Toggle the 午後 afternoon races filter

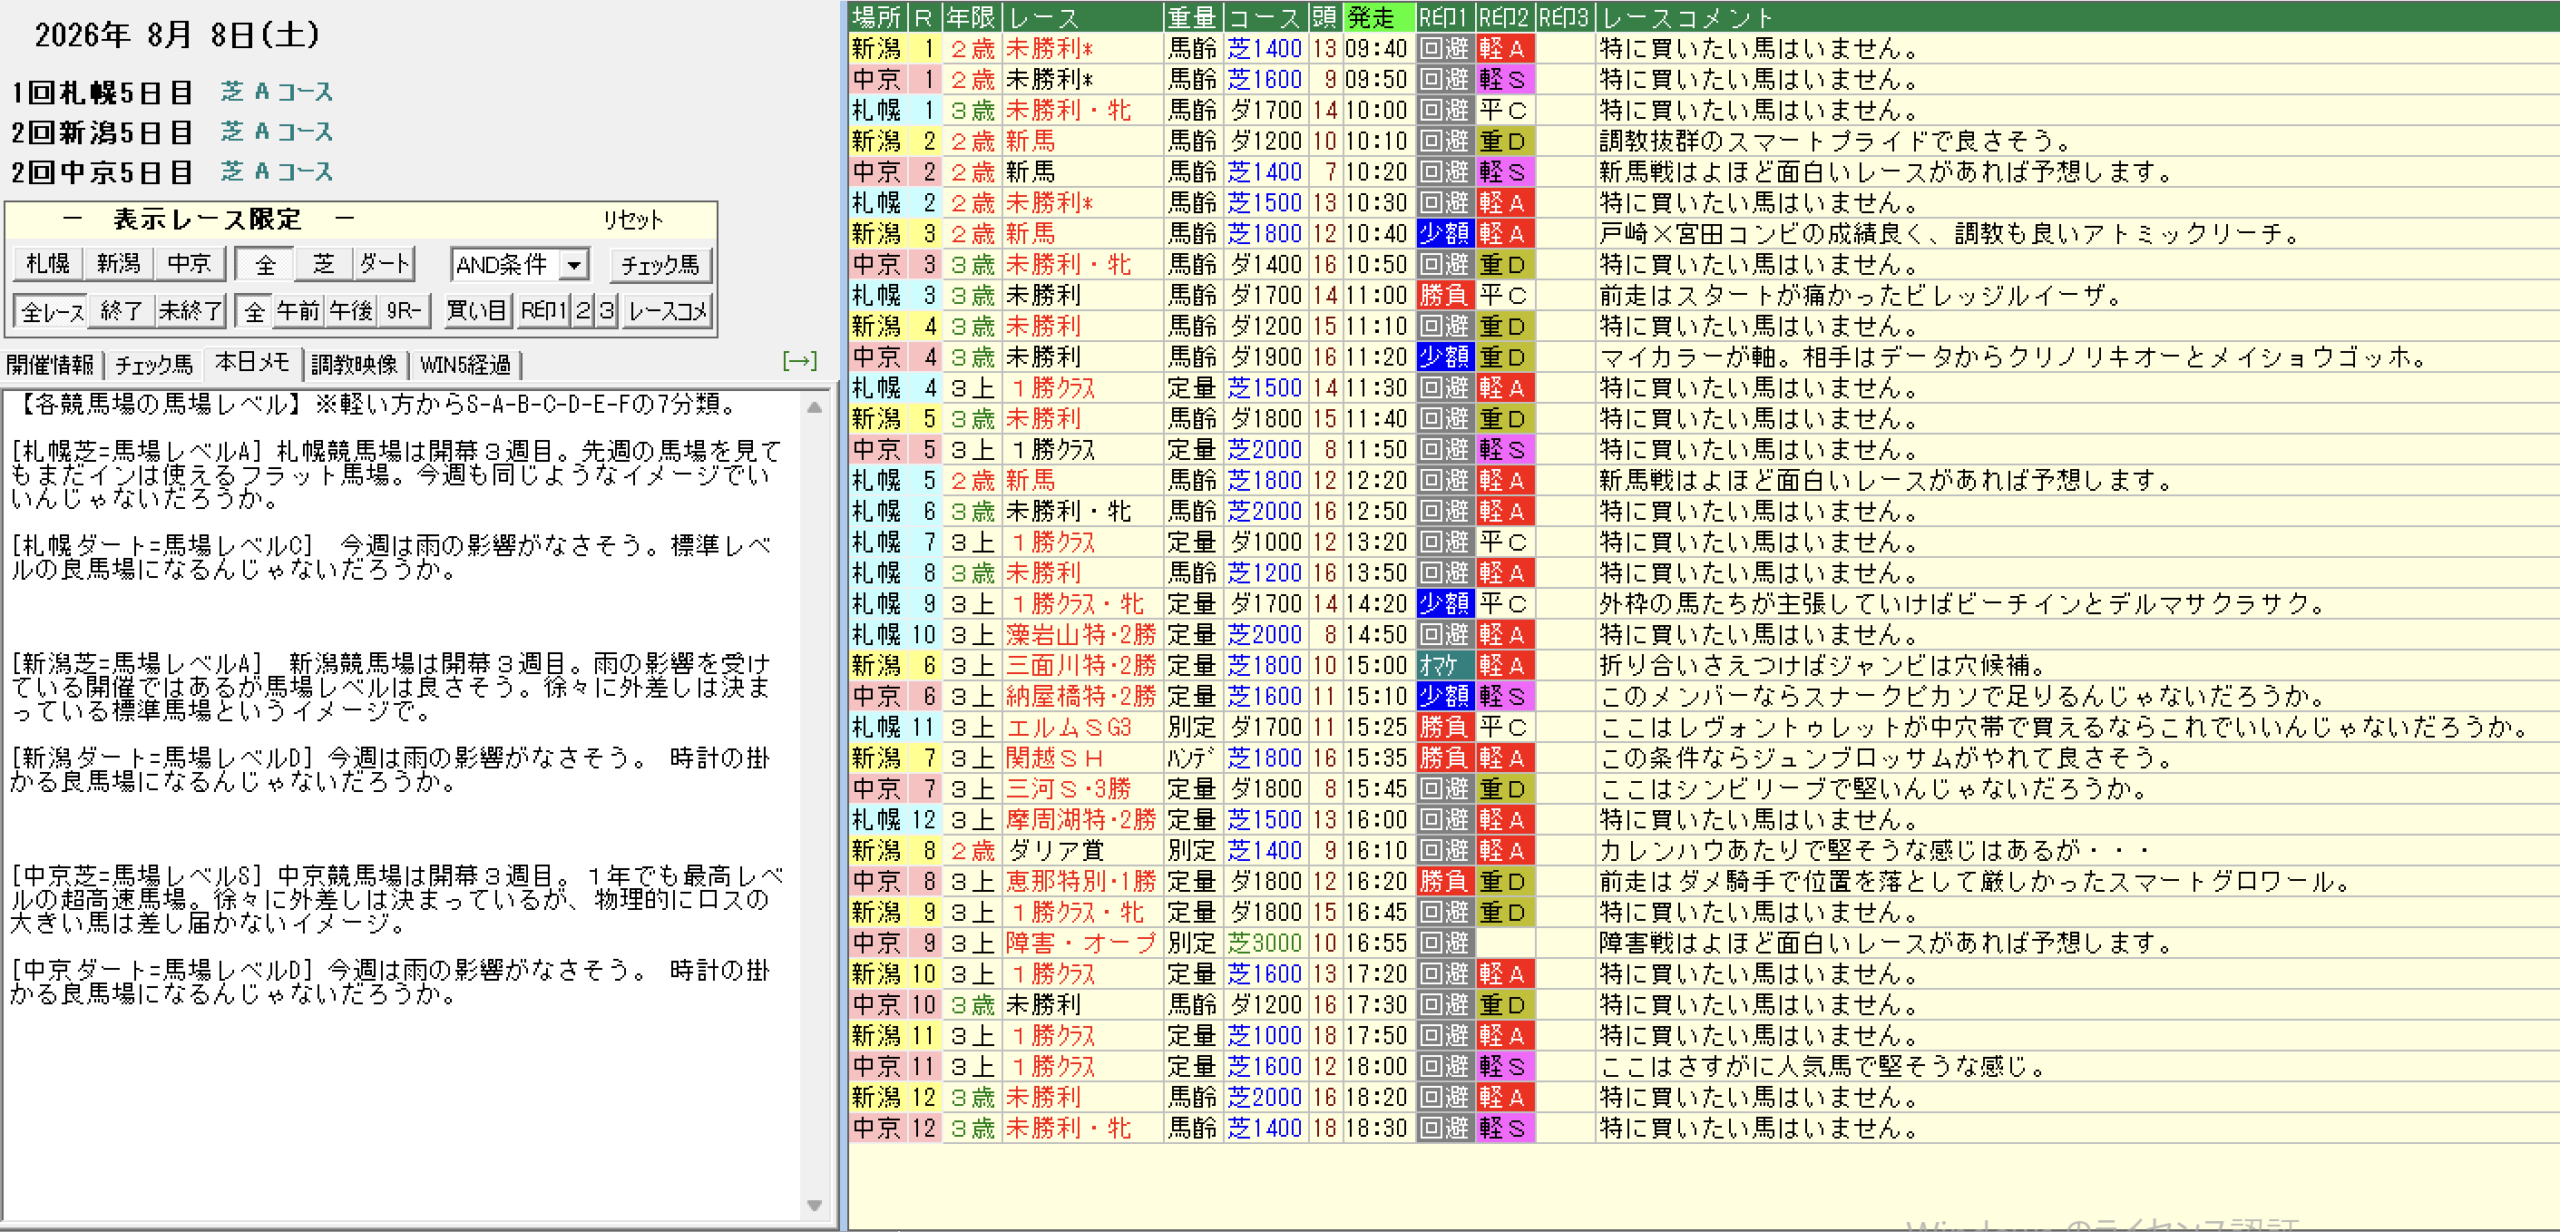[x=351, y=311]
